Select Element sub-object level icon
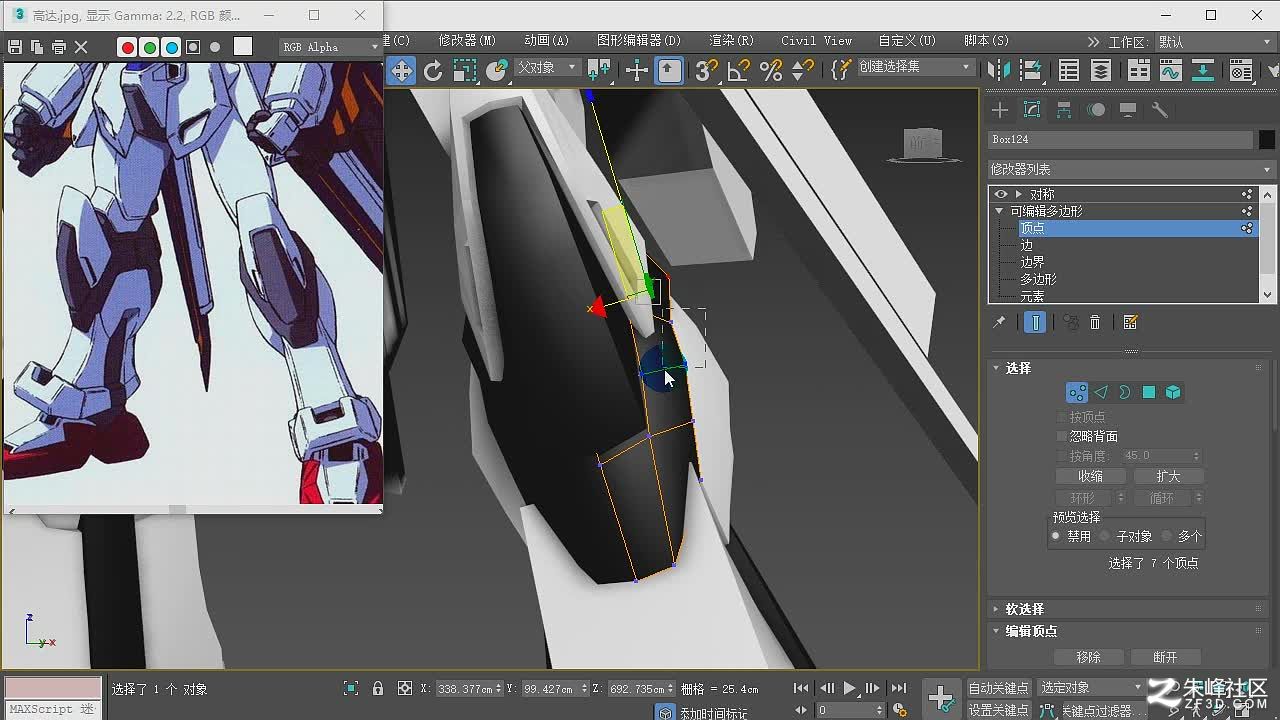Image resolution: width=1280 pixels, height=720 pixels. click(x=1173, y=392)
